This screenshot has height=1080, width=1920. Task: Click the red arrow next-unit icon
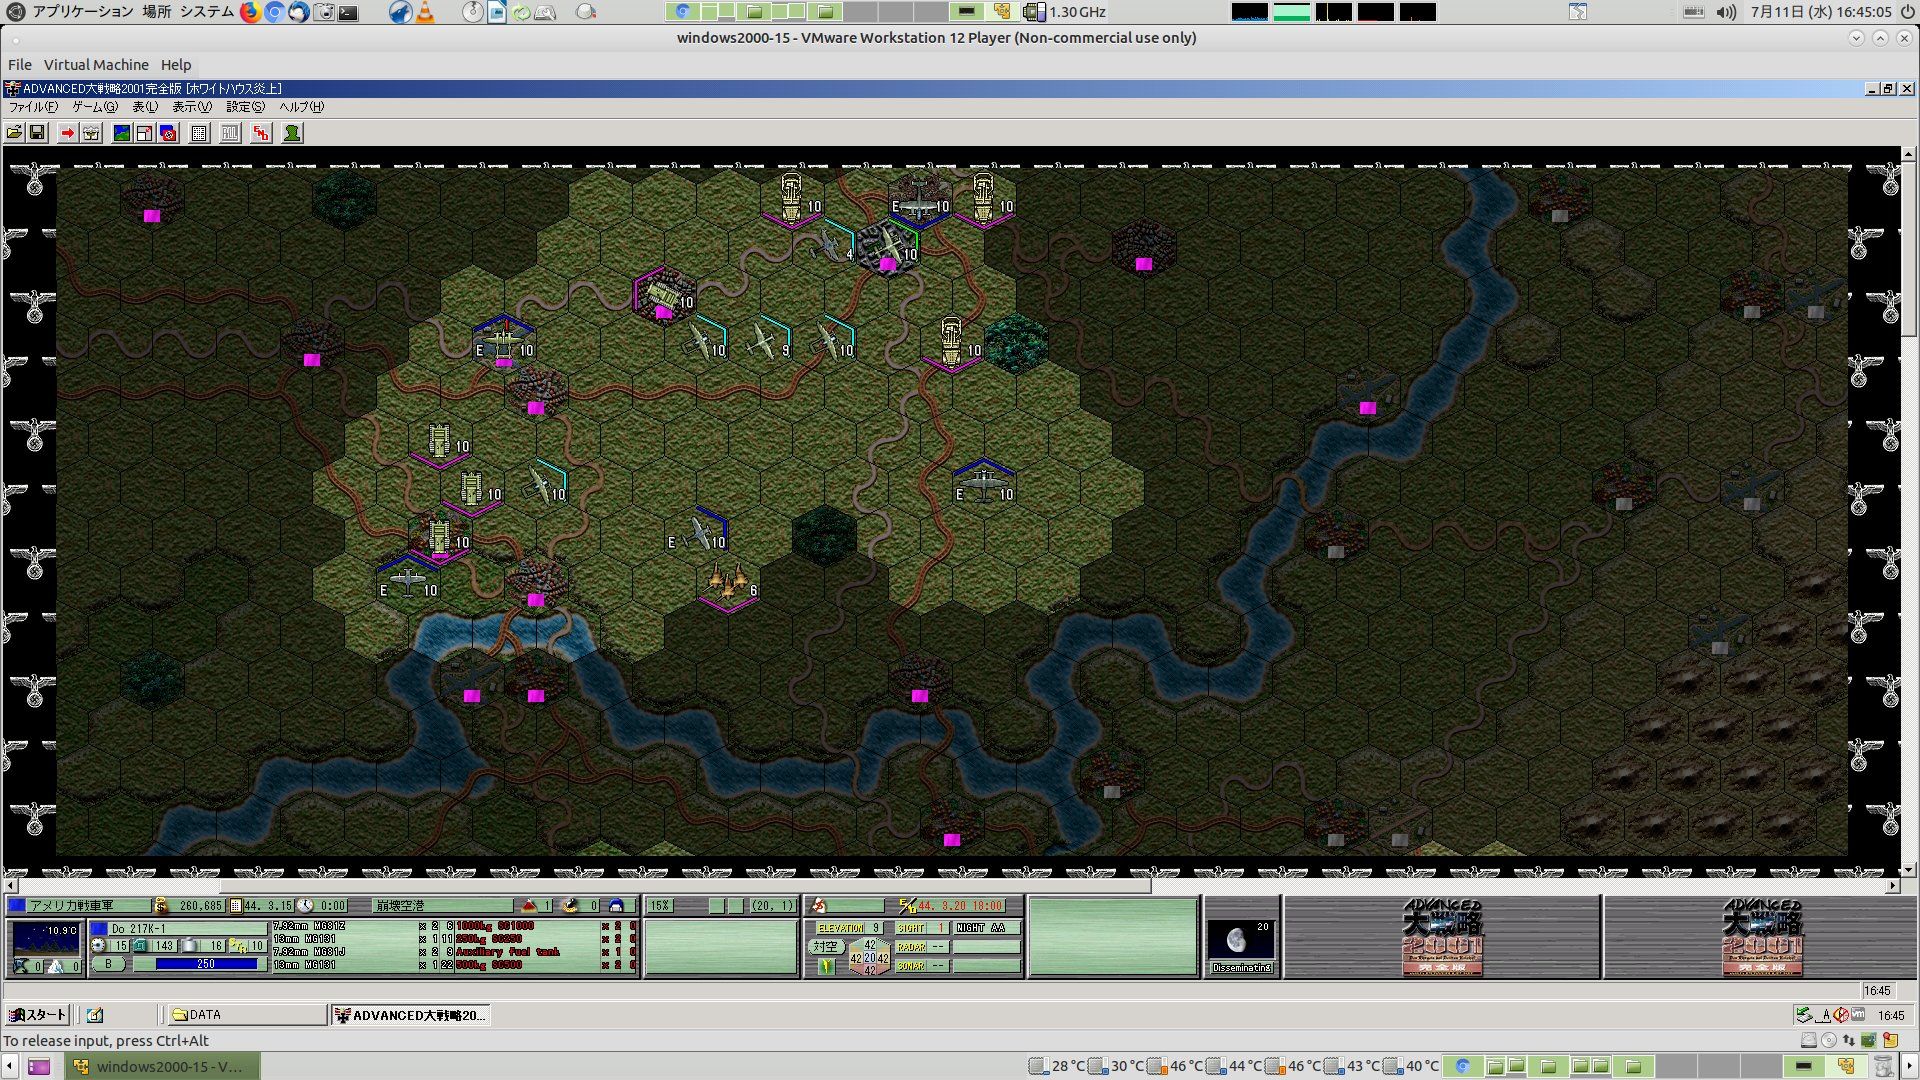[x=67, y=133]
